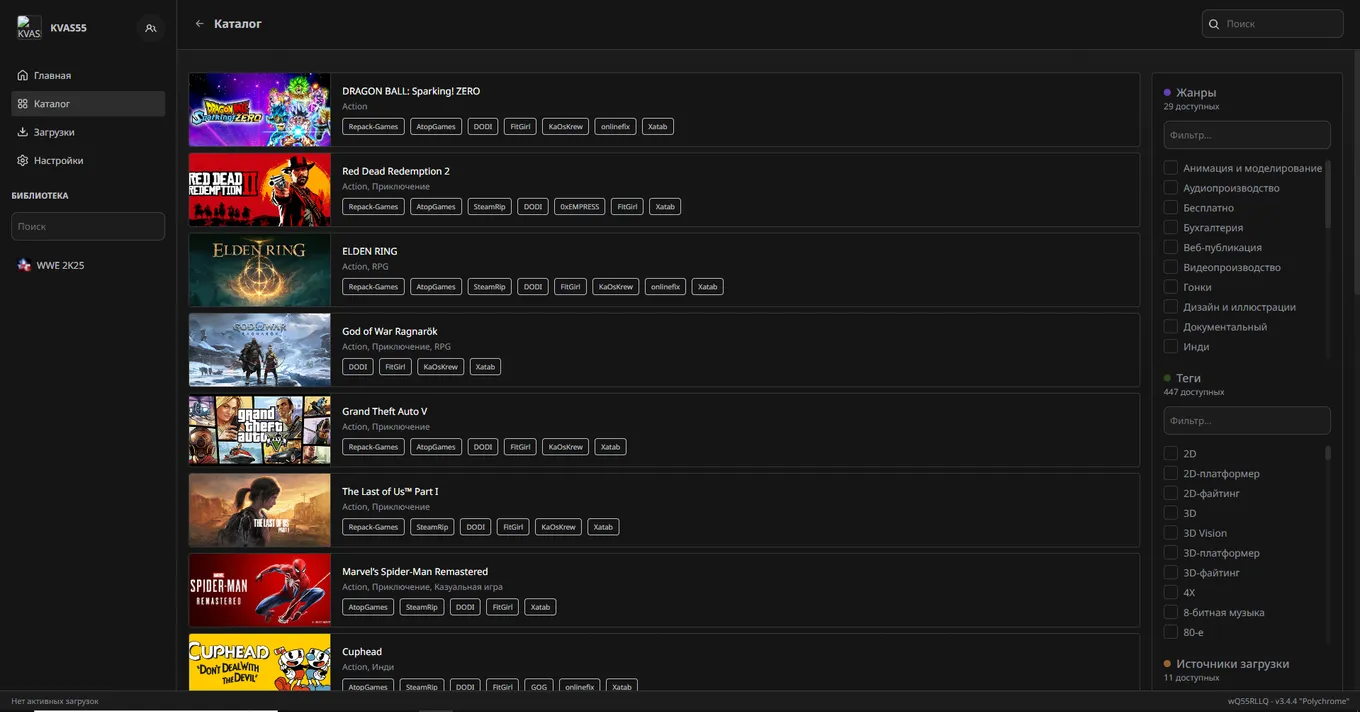
Task: Check the Анимация и моделирование genre
Action: coord(1170,168)
